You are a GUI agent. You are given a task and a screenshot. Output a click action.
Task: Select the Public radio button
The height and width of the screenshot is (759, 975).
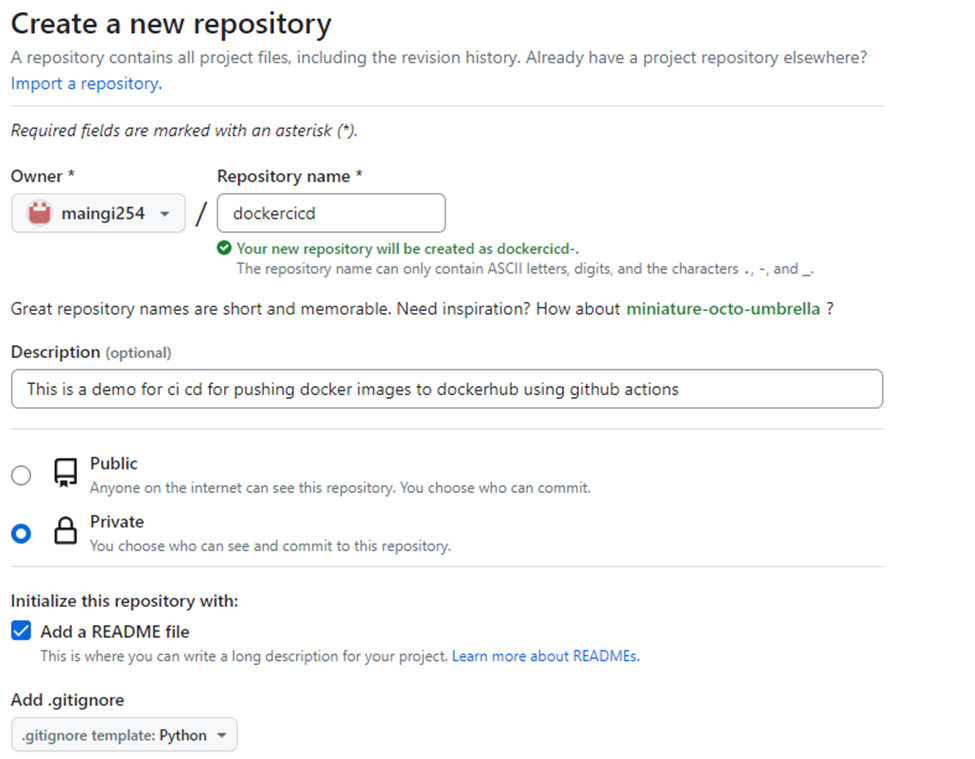[21, 475]
